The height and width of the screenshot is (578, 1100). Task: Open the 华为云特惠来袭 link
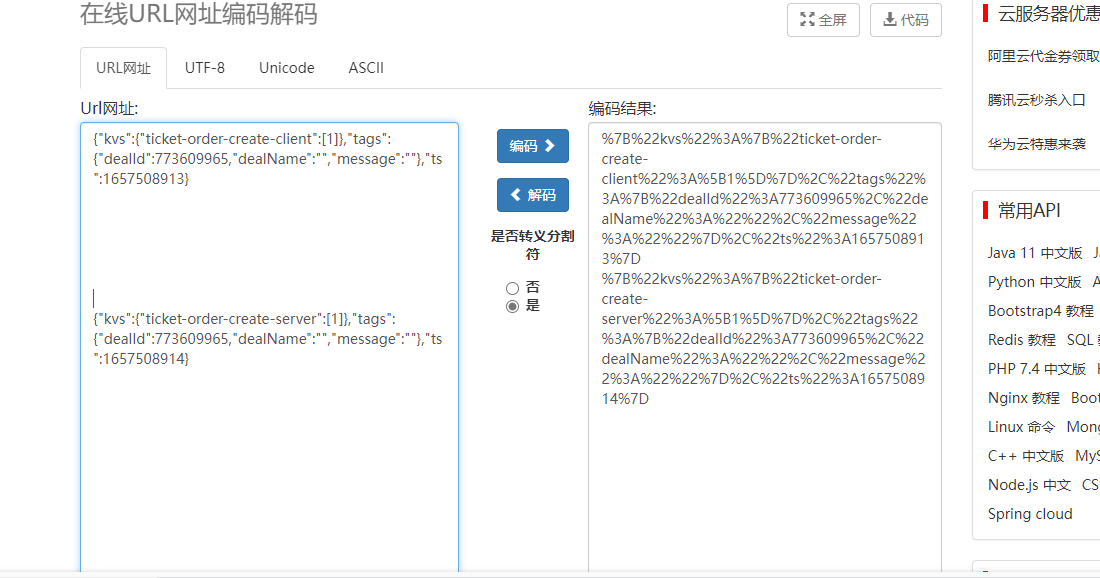coord(1036,144)
